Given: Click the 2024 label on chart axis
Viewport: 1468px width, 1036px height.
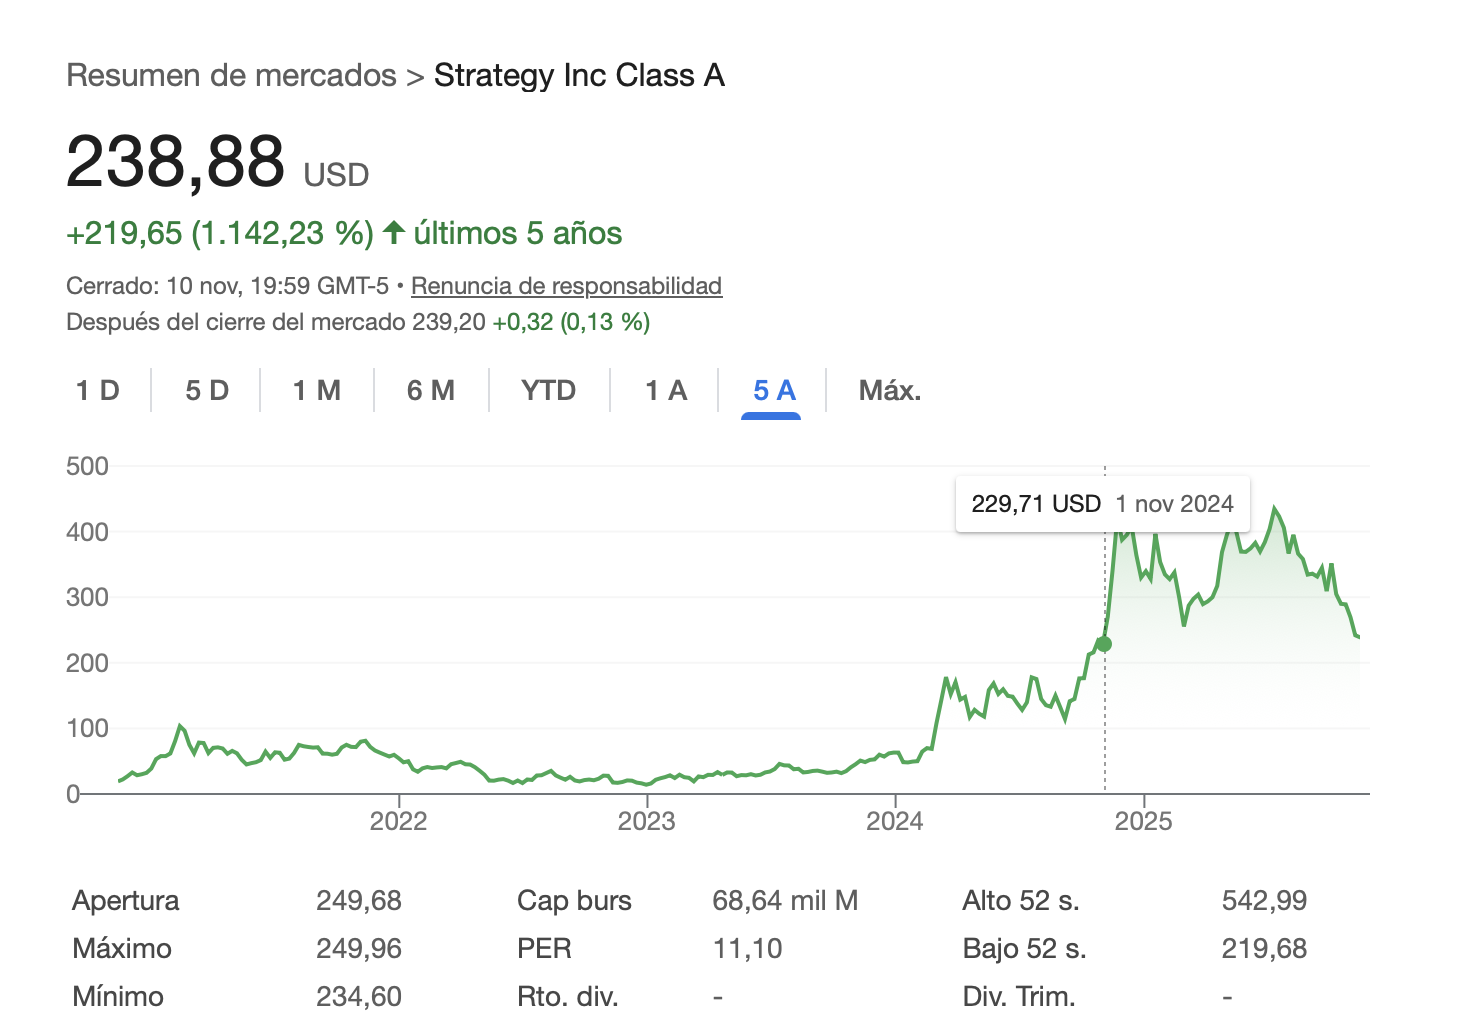Looking at the screenshot, I should click(895, 821).
